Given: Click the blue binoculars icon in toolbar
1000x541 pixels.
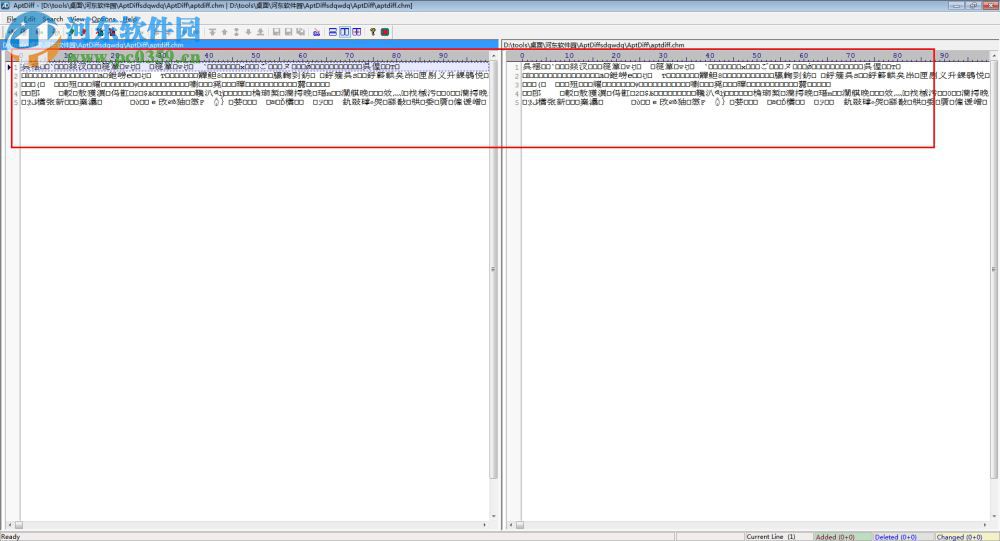Looking at the screenshot, I should point(316,32).
